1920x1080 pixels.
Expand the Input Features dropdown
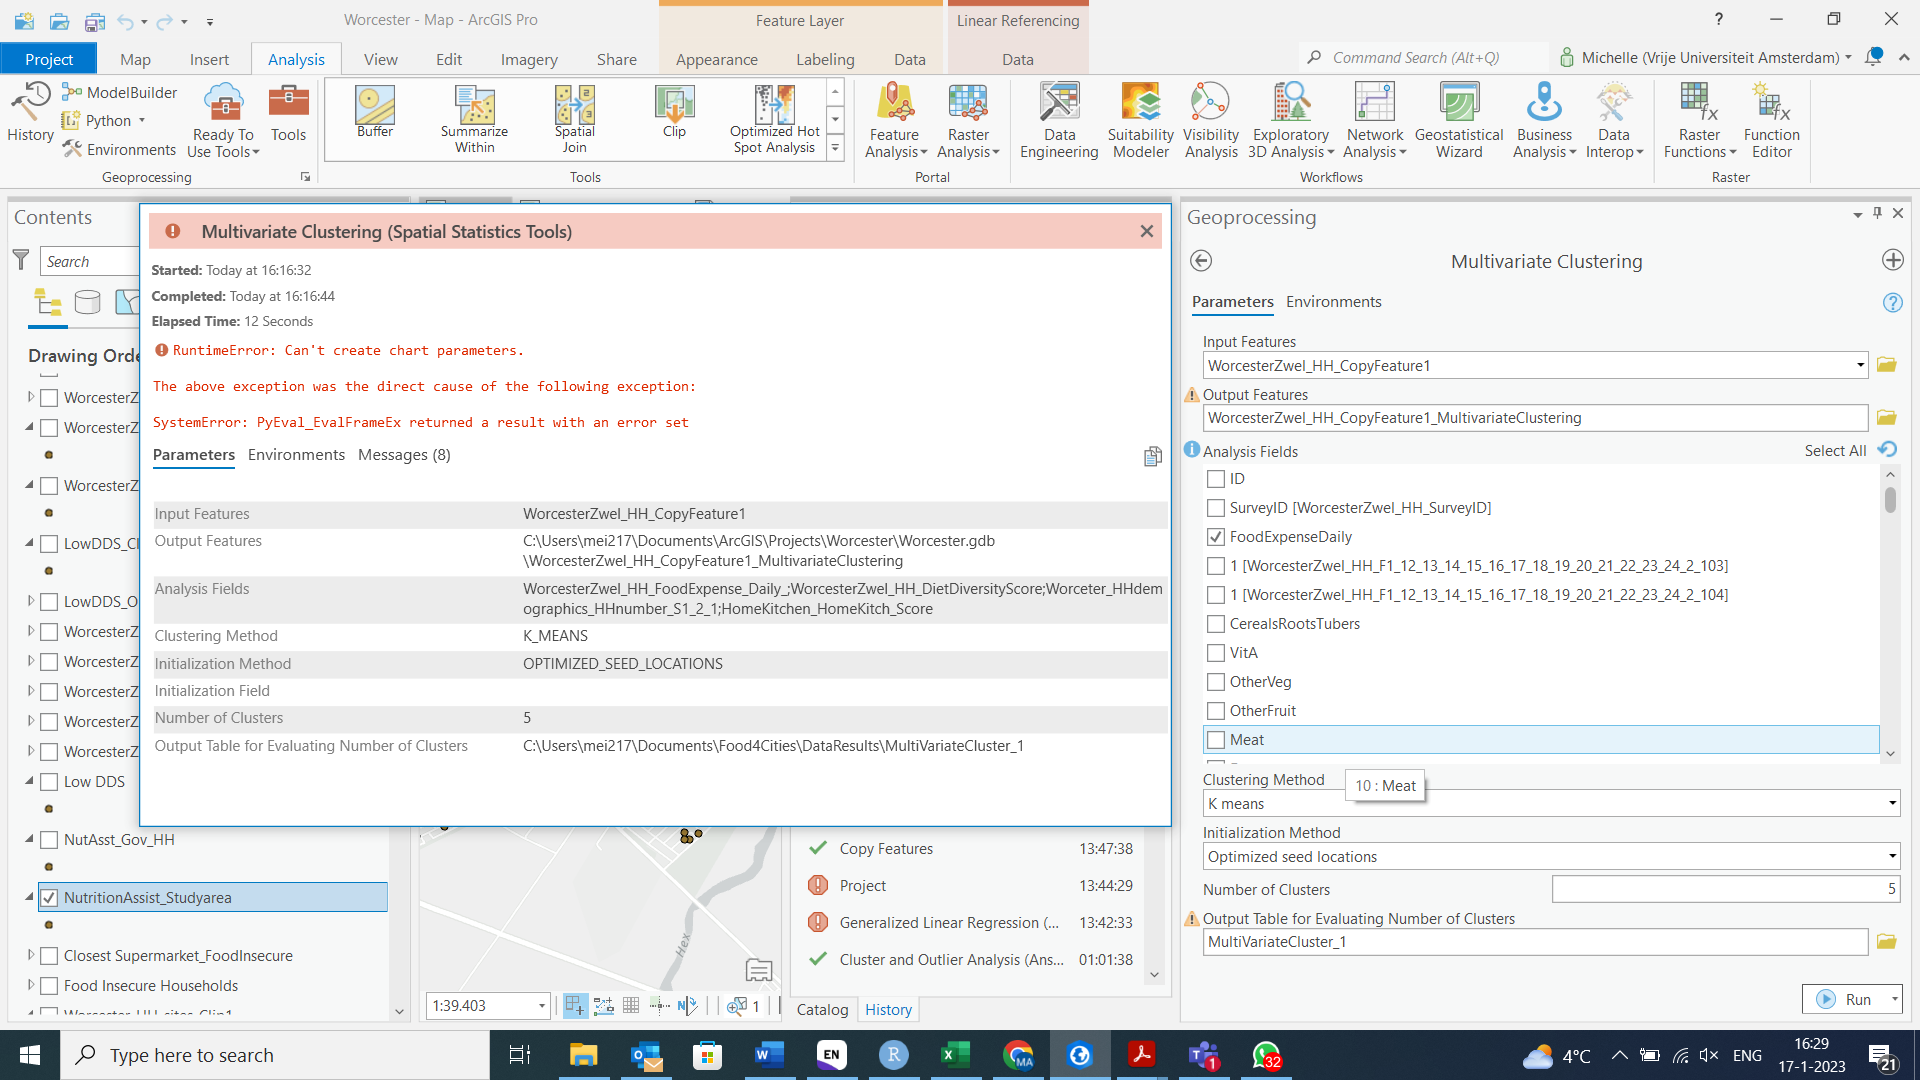(x=1860, y=366)
